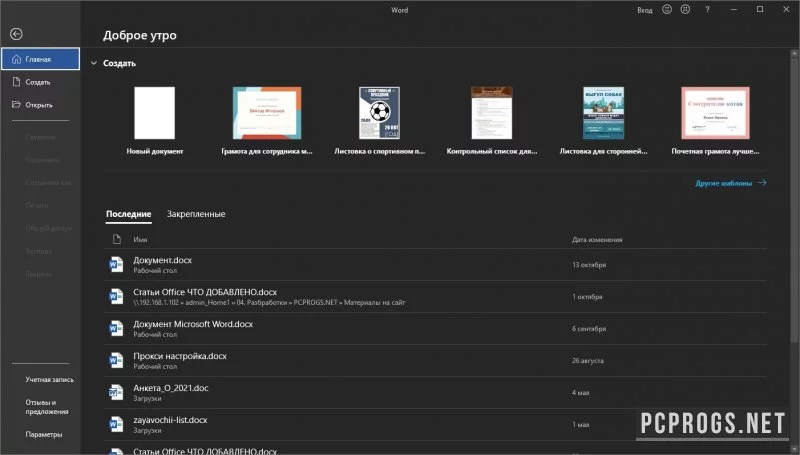Click Дата изменения column header
Screen dimensions: 800x455
coord(597,239)
